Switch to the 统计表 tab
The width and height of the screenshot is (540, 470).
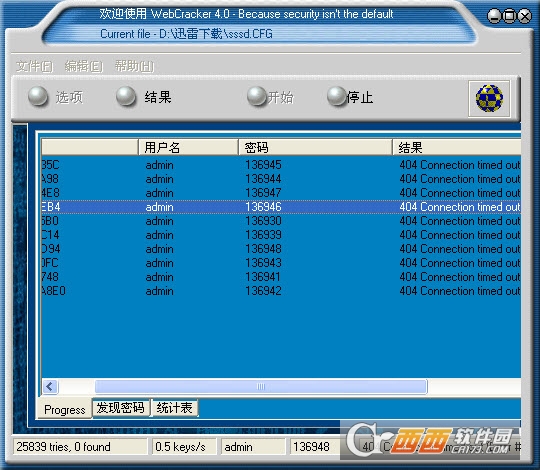[x=175, y=408]
